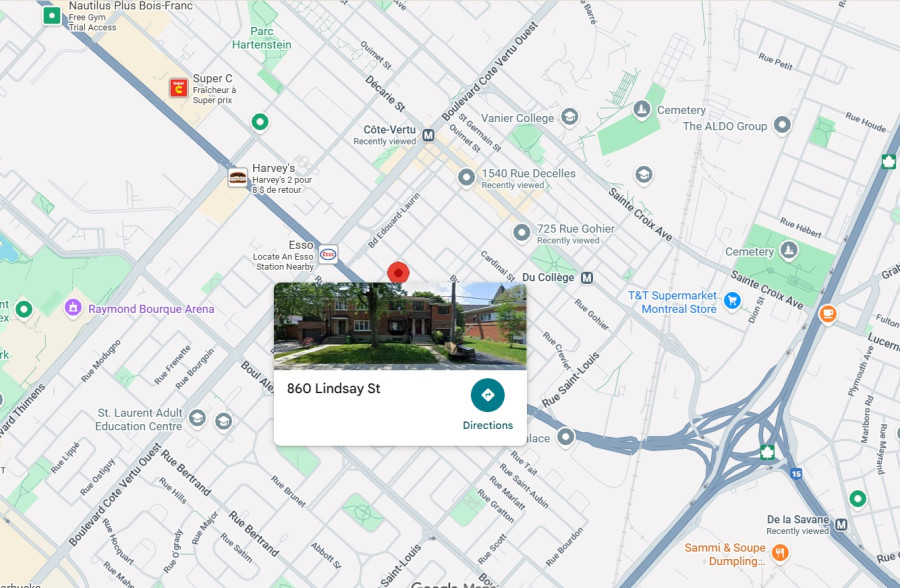Open the St. Laurent Adult Education Centre marker
This screenshot has width=900, height=588.
pyautogui.click(x=197, y=418)
